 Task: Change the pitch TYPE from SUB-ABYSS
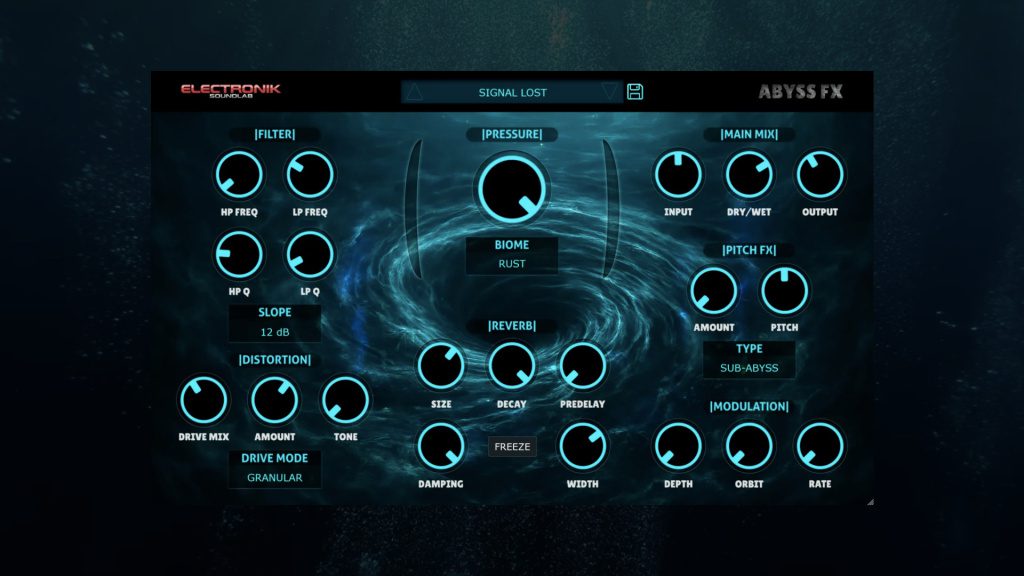click(x=749, y=367)
